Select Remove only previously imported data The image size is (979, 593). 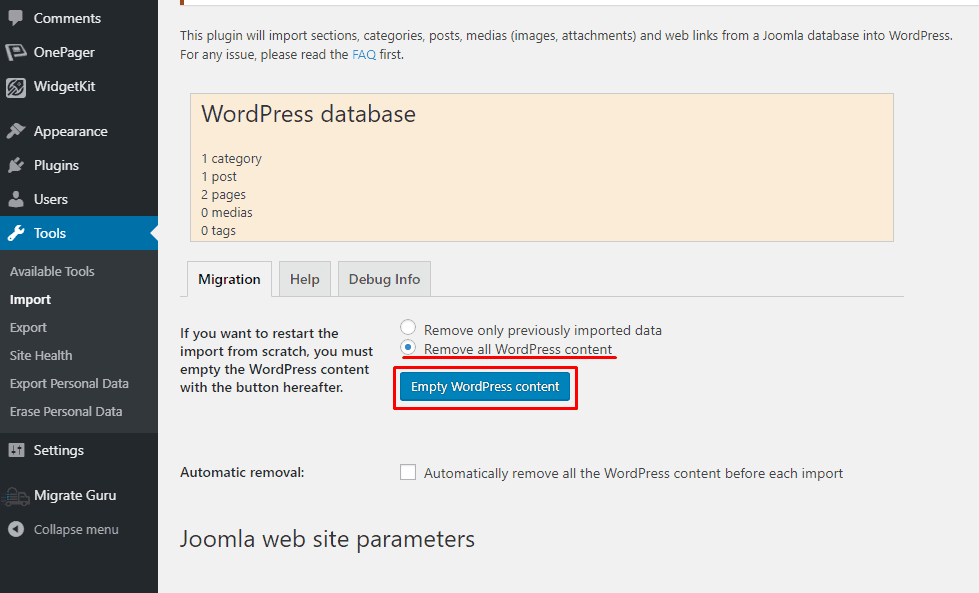pyautogui.click(x=408, y=327)
